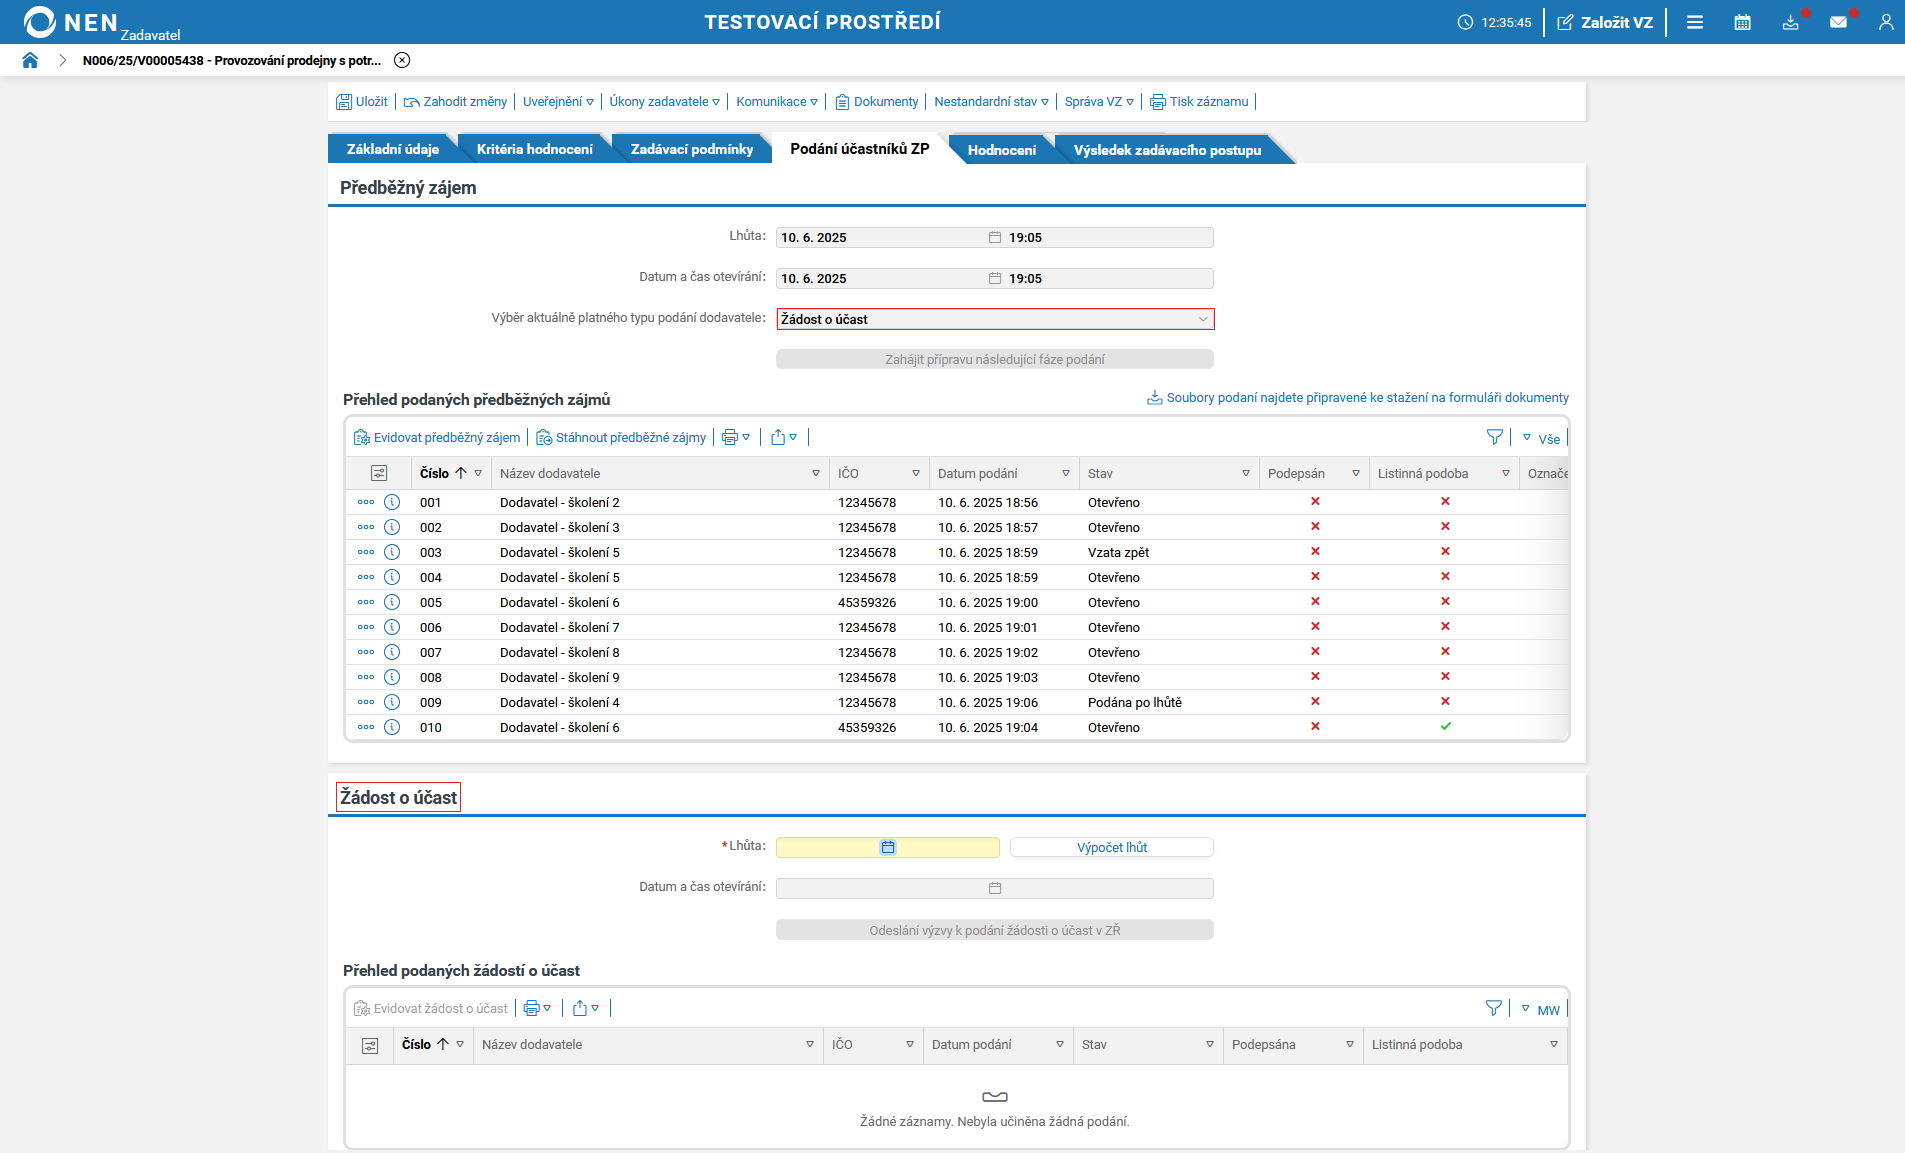The image size is (1905, 1153).
Task: Click the Výpočet lhůt button
Action: [1111, 847]
